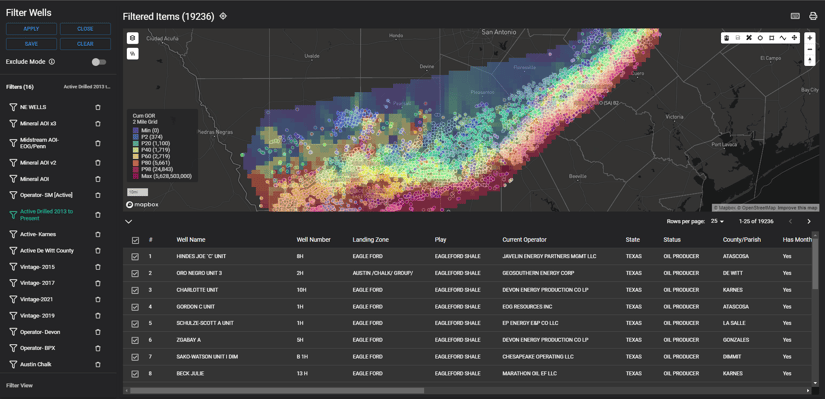The width and height of the screenshot is (825, 399).
Task: Select the Vintage- 2017 filter
Action: coord(37,283)
